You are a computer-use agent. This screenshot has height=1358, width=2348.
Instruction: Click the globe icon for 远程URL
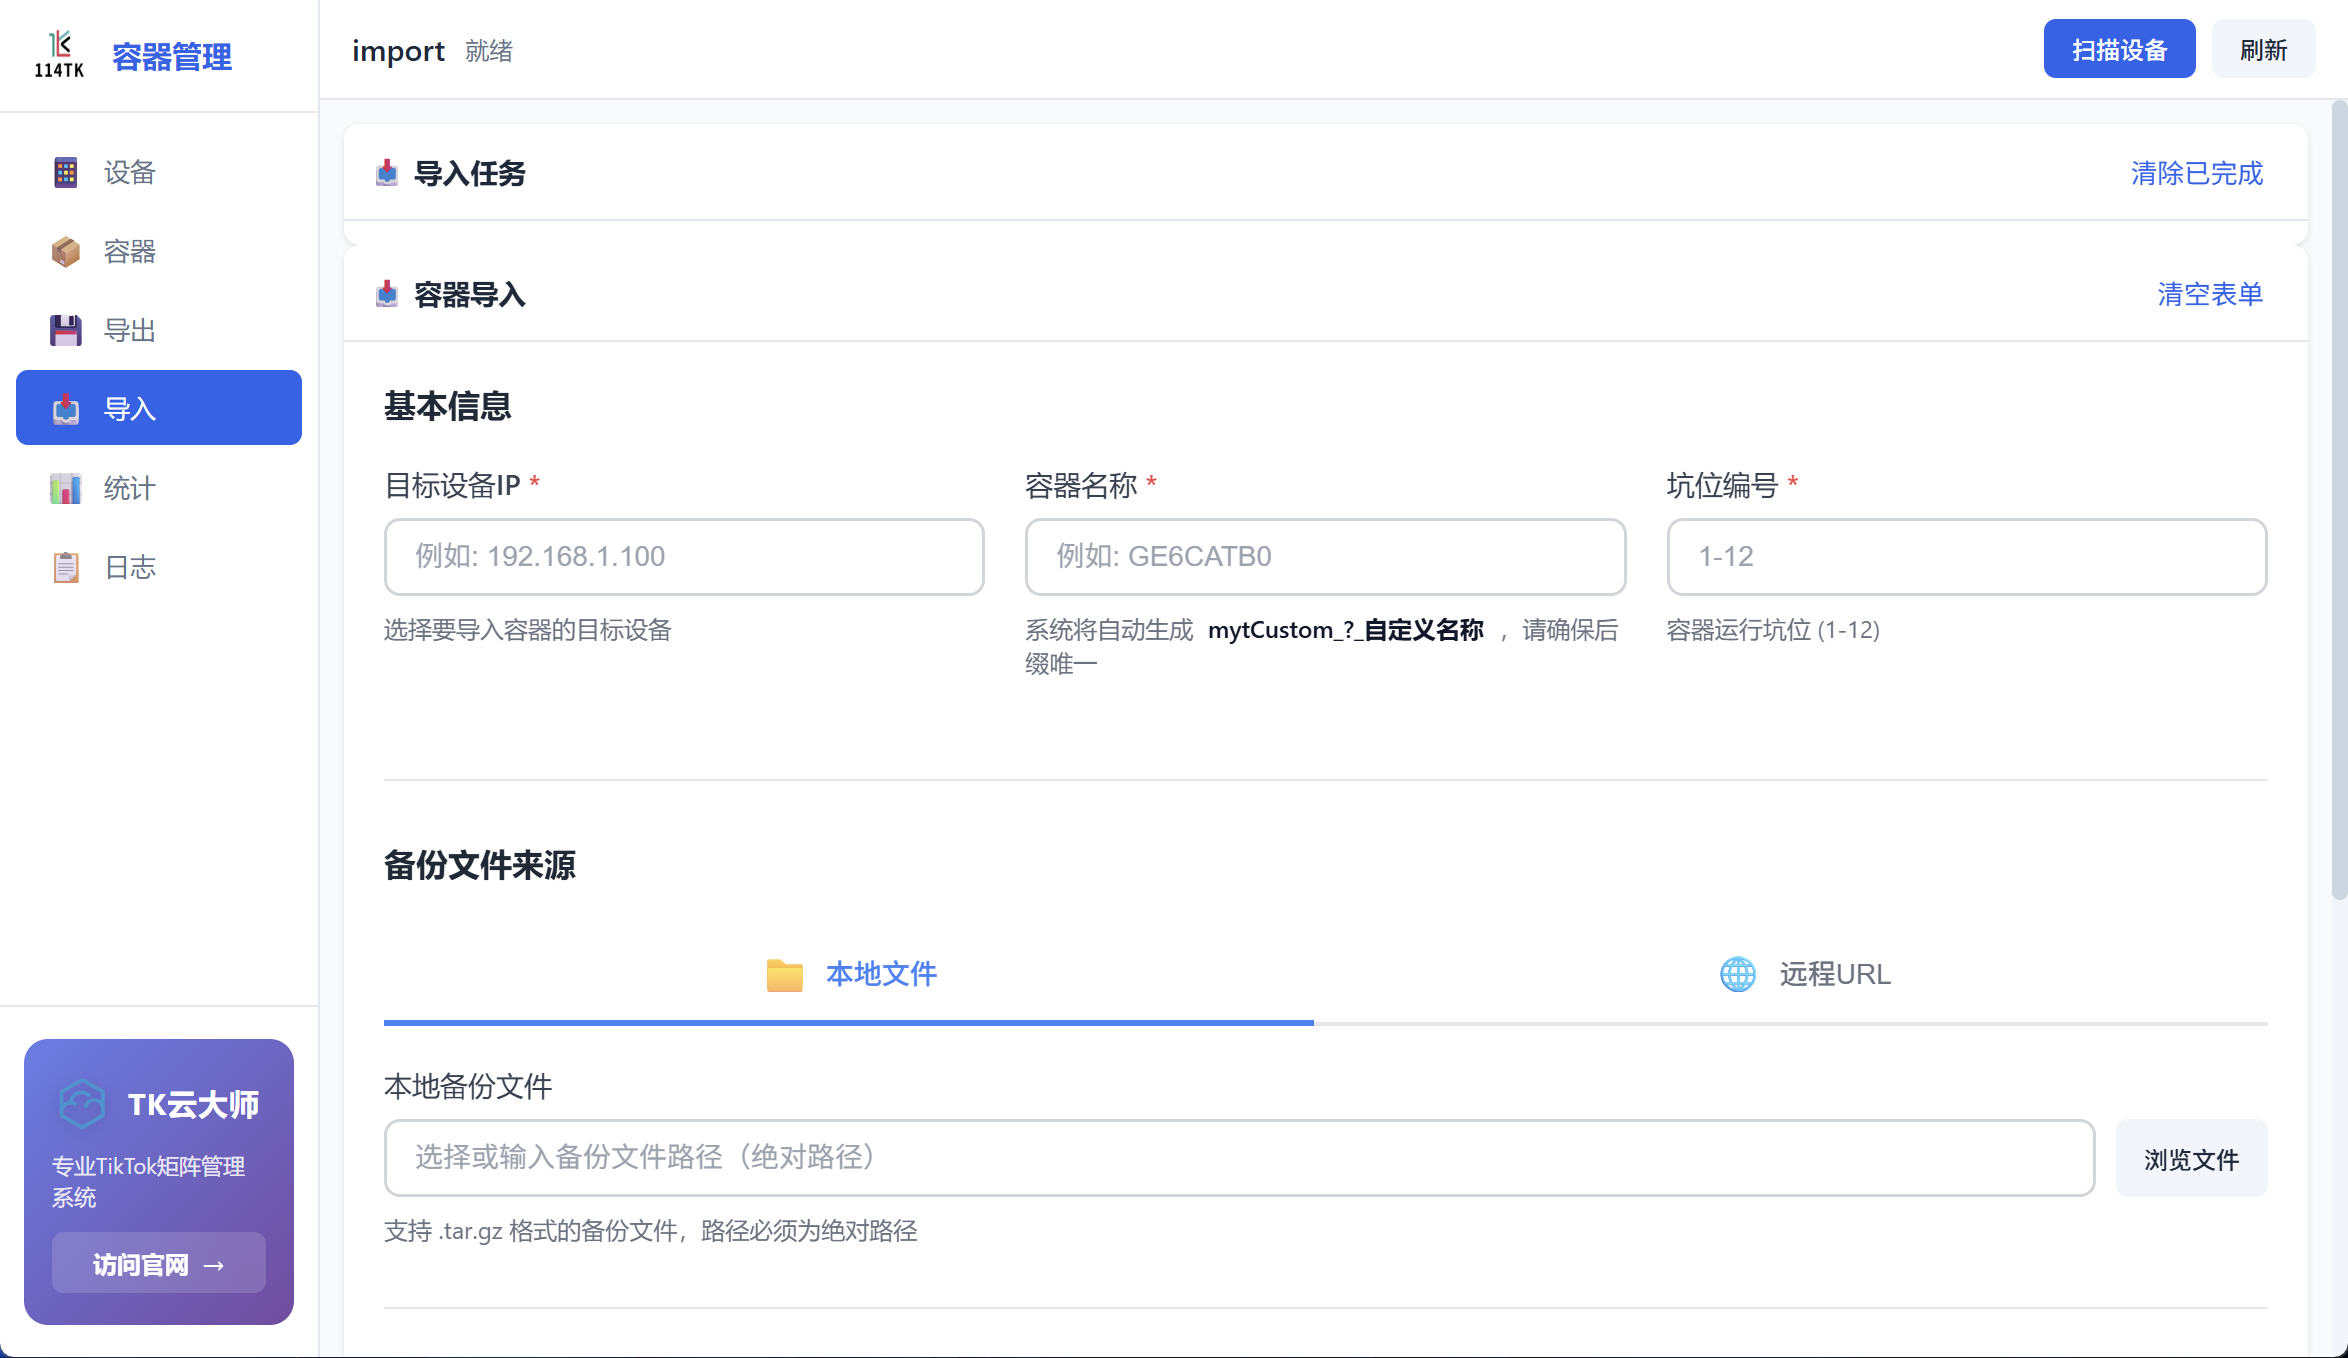pyautogui.click(x=1737, y=974)
